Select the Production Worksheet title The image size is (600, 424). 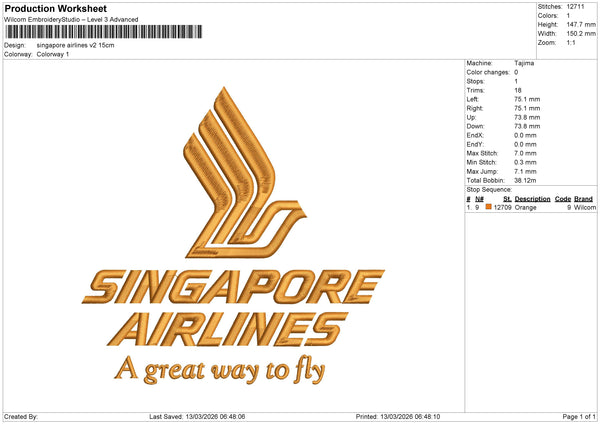point(55,8)
